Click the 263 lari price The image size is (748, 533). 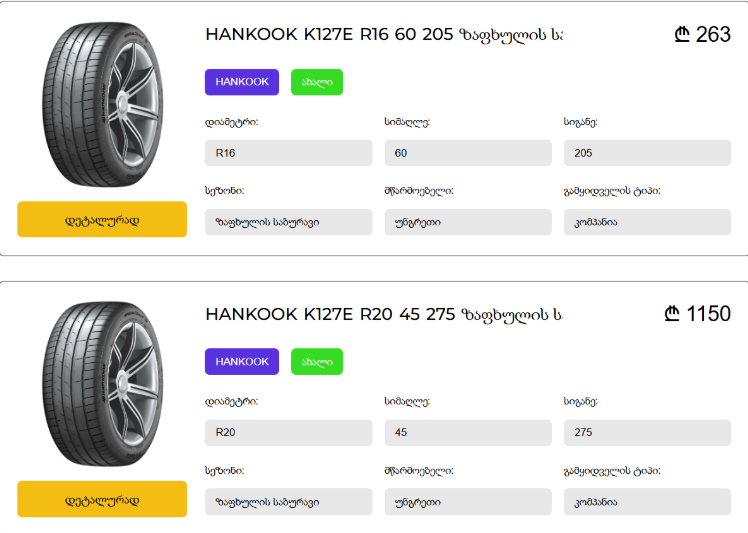point(703,35)
